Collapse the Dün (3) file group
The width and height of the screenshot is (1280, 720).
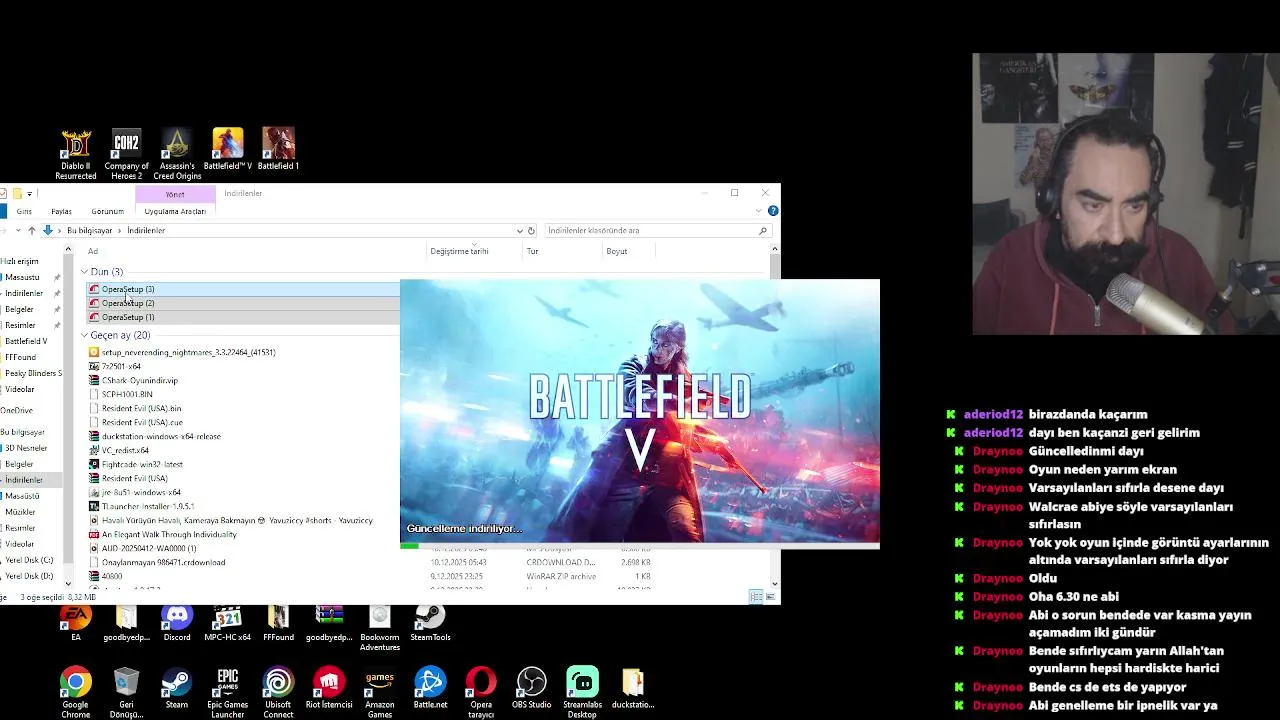pos(85,272)
